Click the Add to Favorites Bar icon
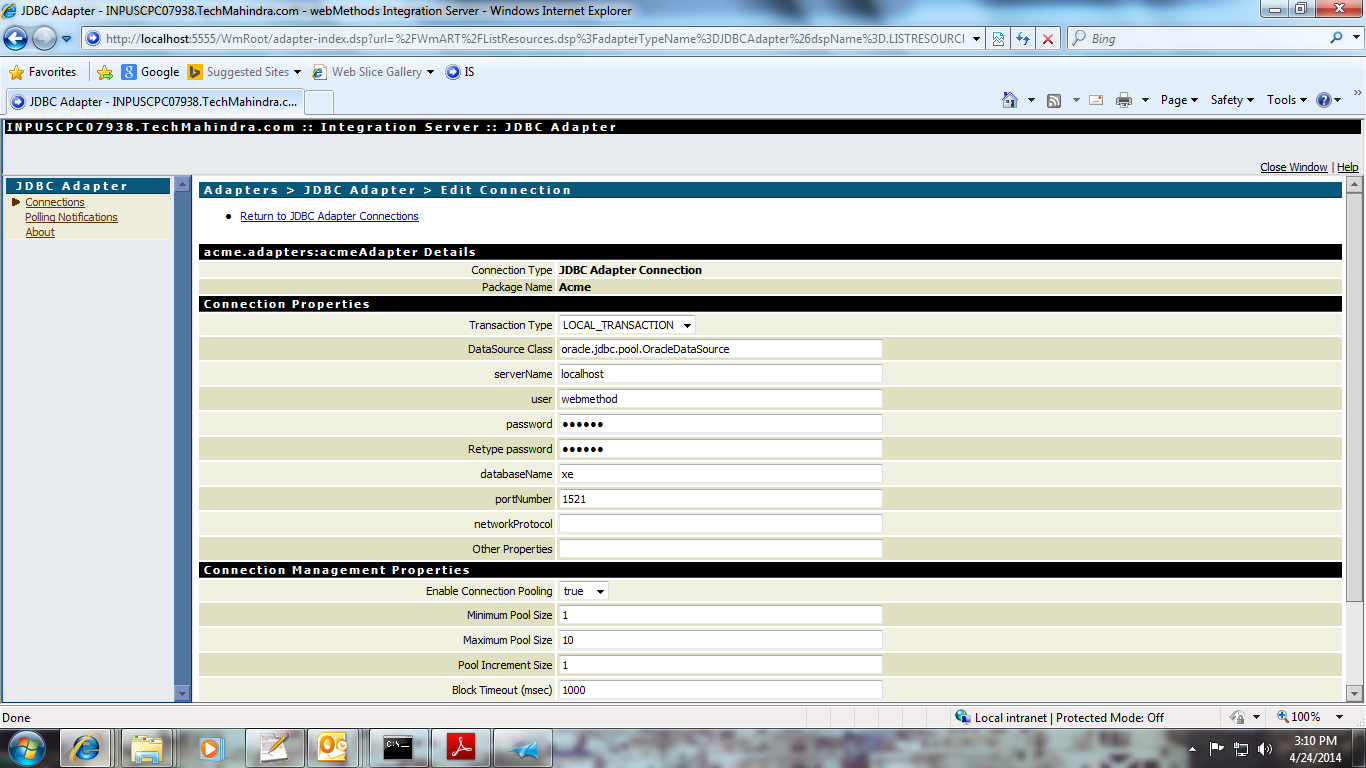 pos(104,72)
